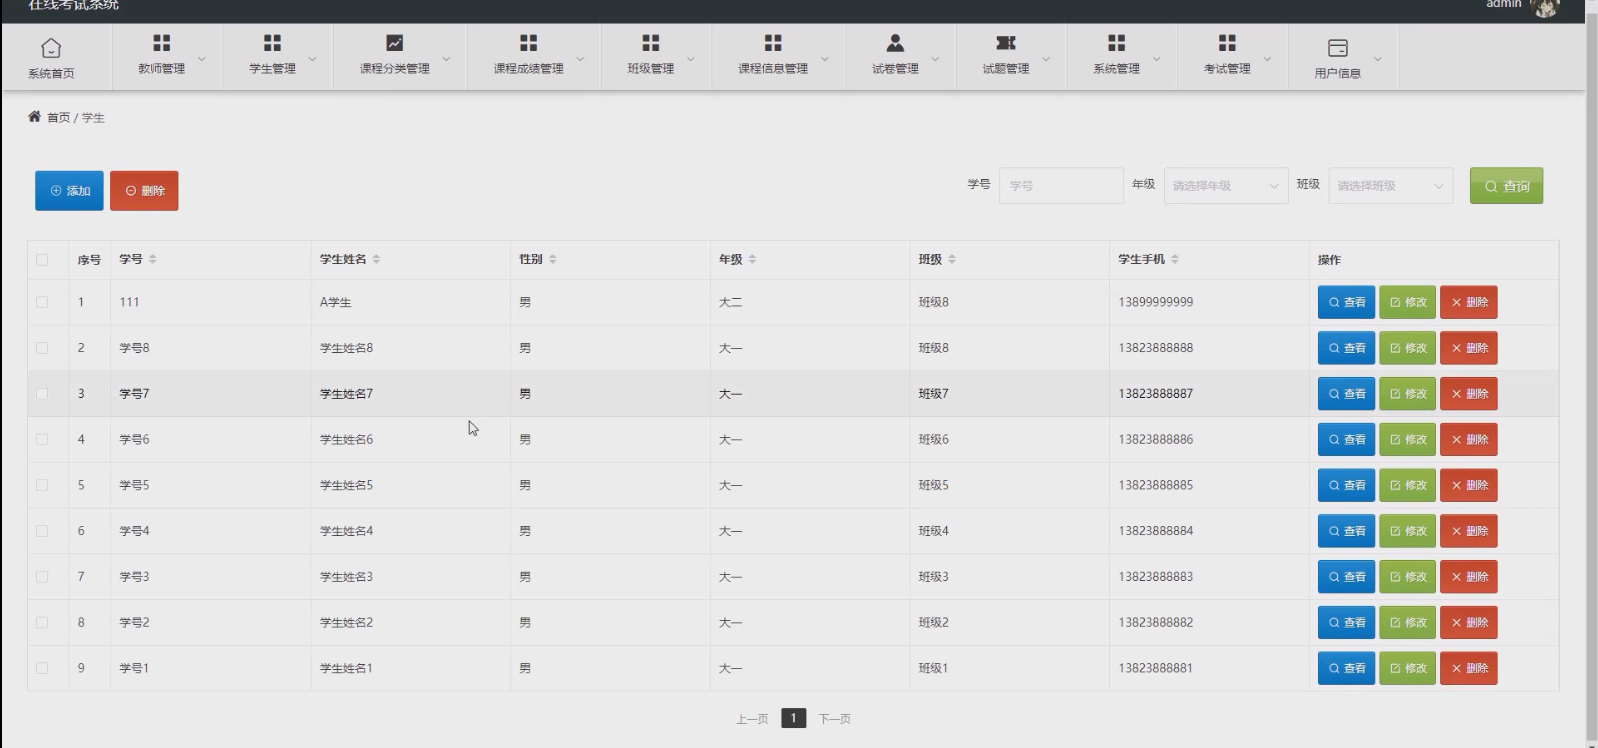Expand the 试卷管理 menu chevron

click(x=935, y=59)
